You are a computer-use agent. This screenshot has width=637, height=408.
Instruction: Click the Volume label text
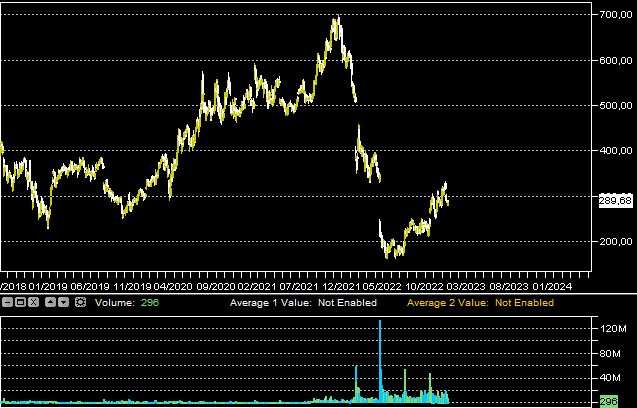pyautogui.click(x=115, y=302)
